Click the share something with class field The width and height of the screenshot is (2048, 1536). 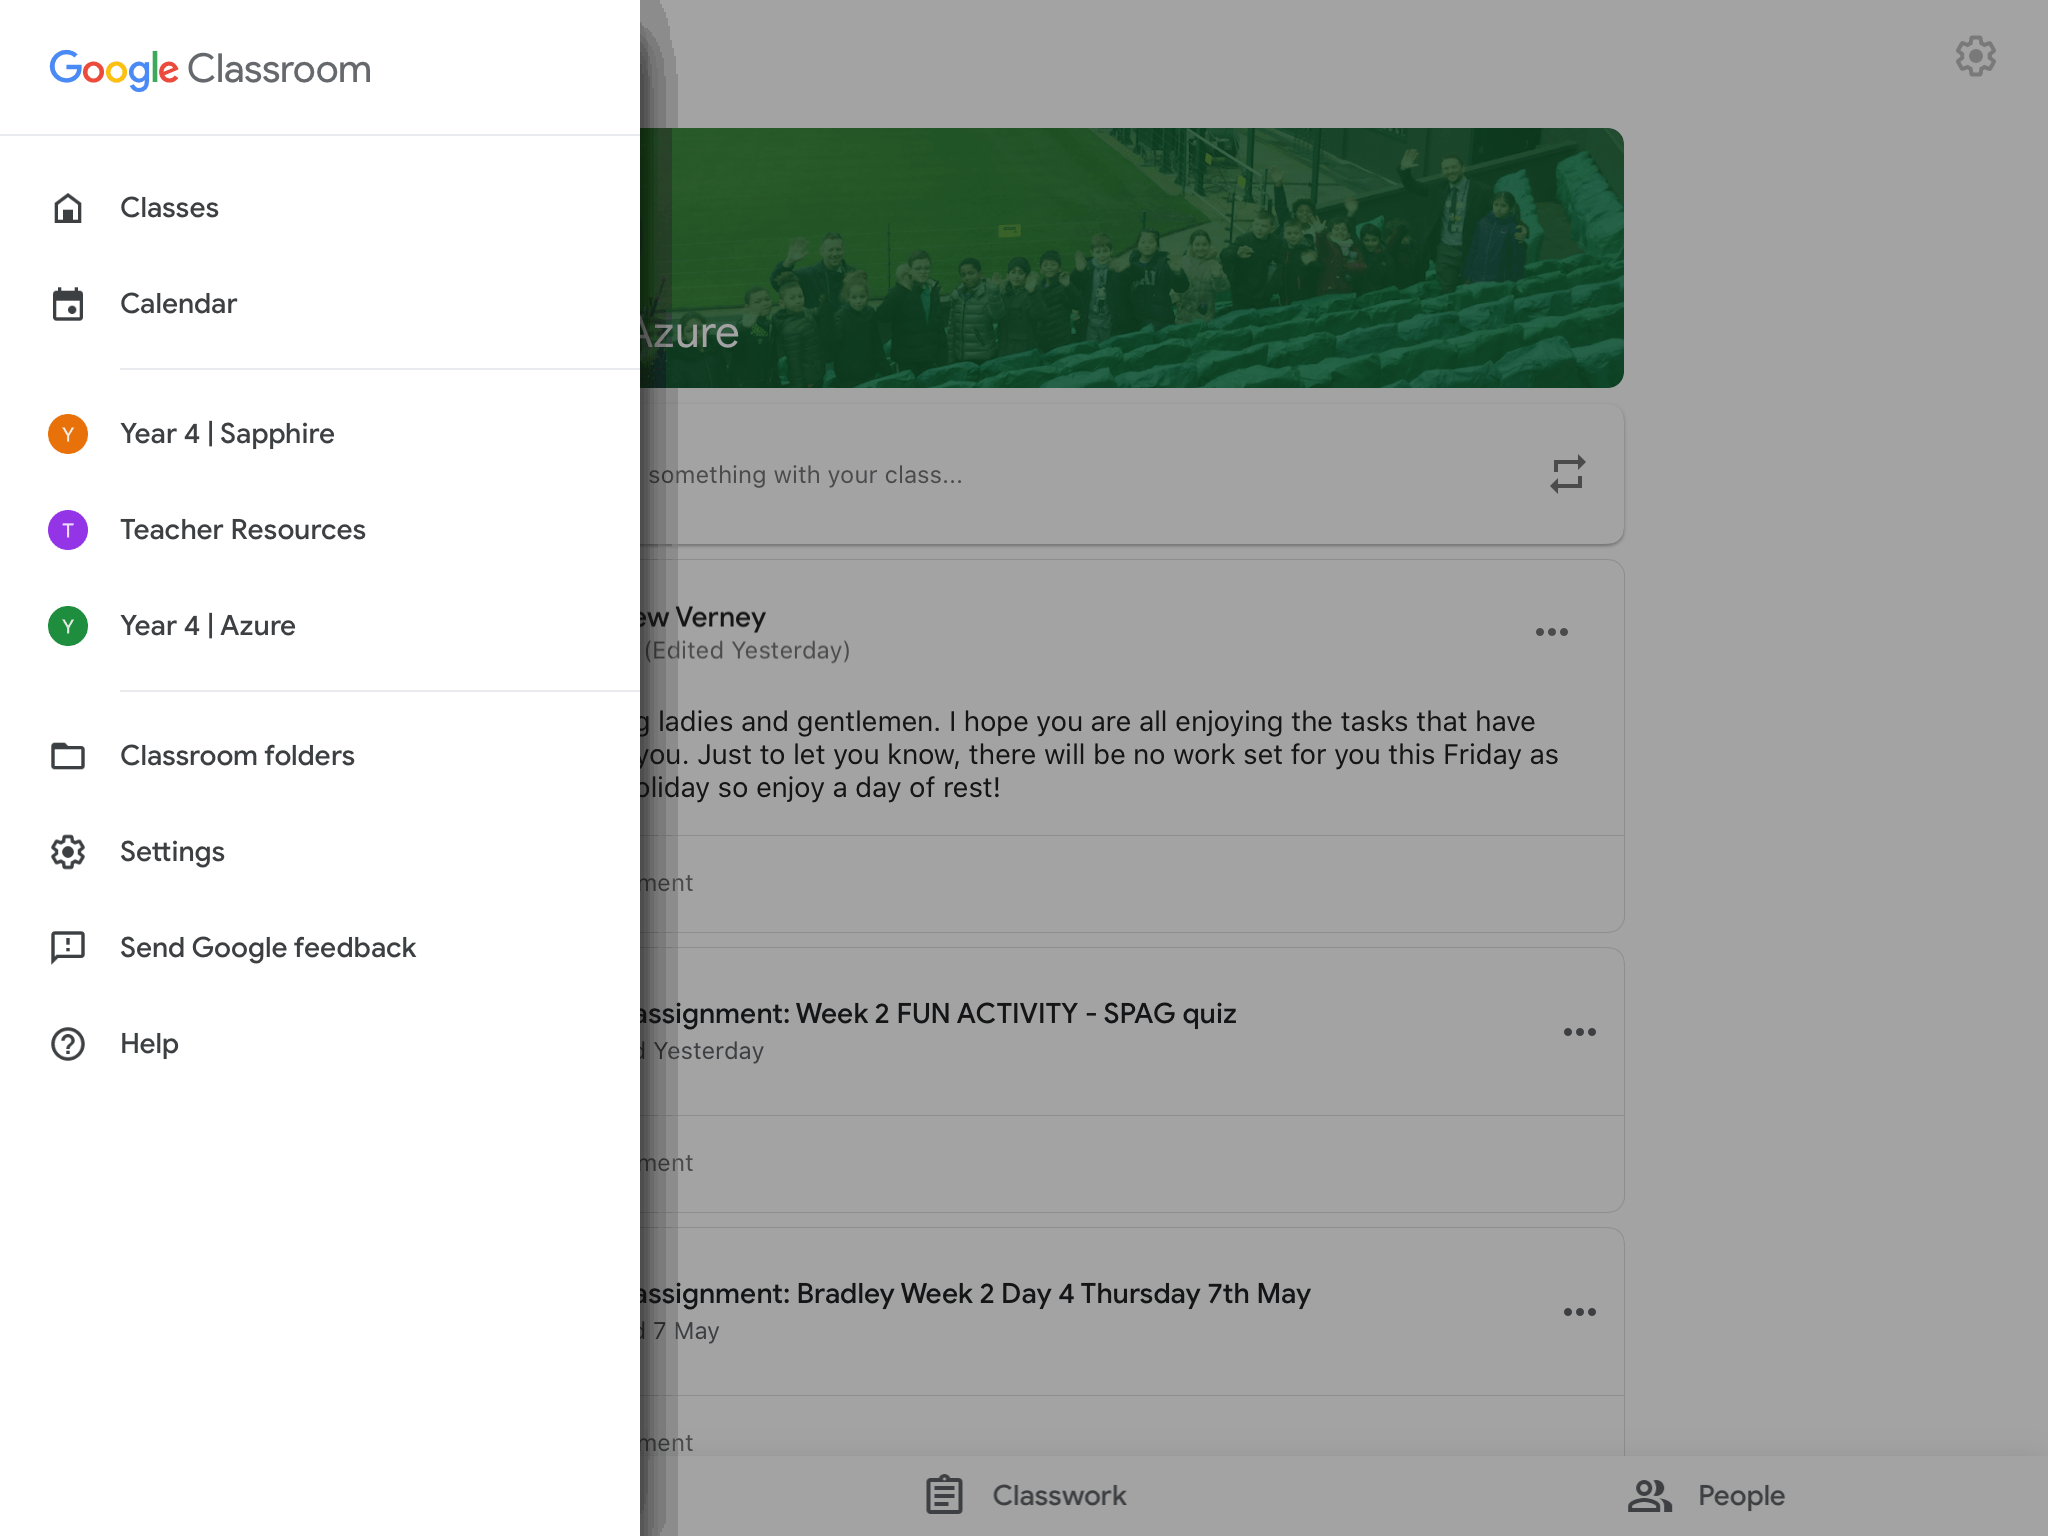click(x=1000, y=475)
